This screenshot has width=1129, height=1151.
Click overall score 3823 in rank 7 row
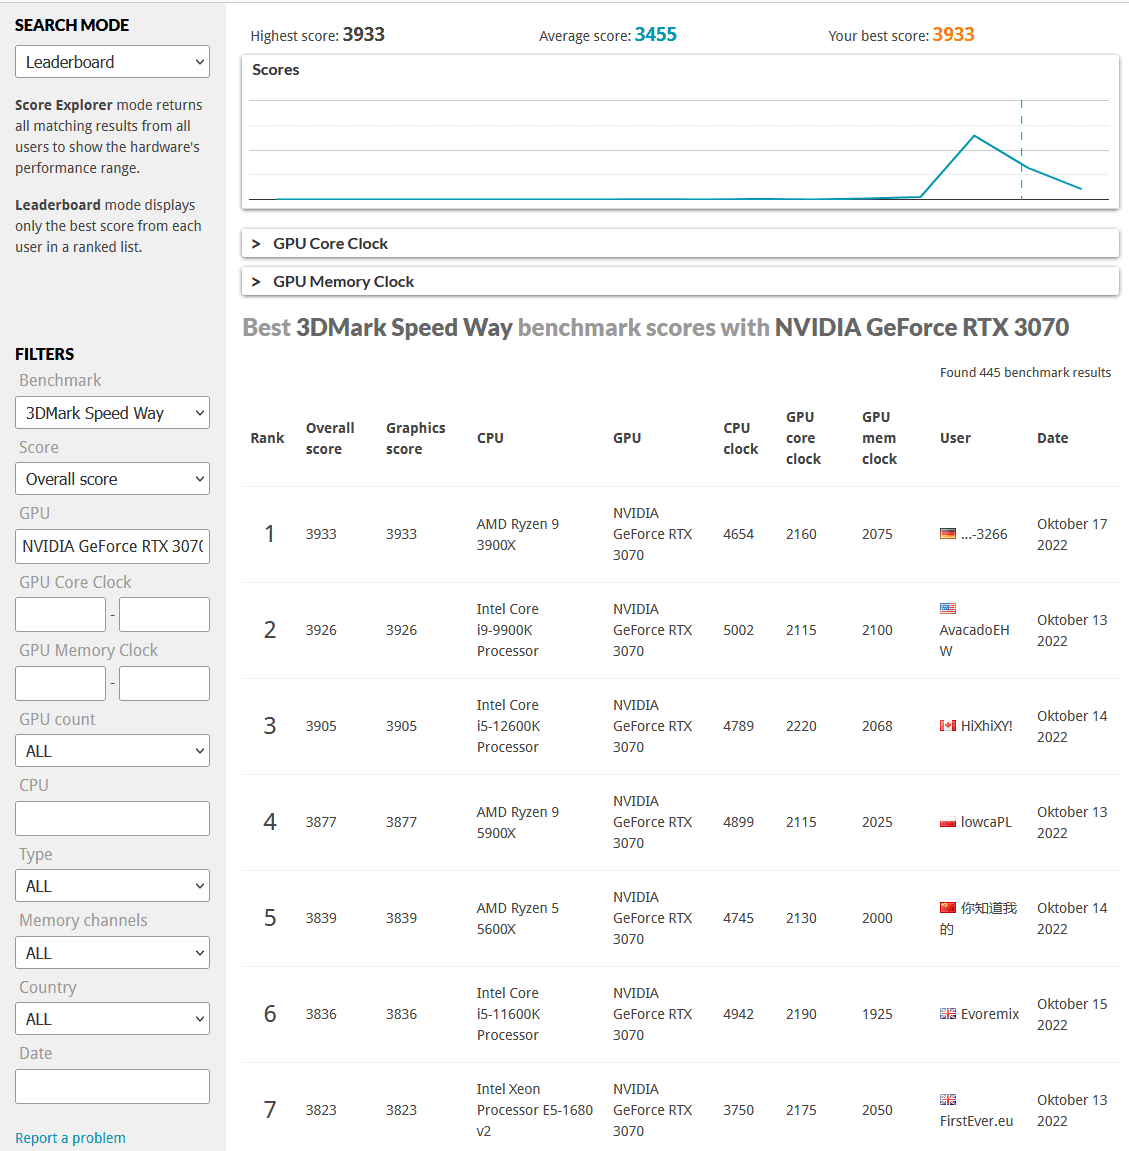pyautogui.click(x=321, y=1110)
